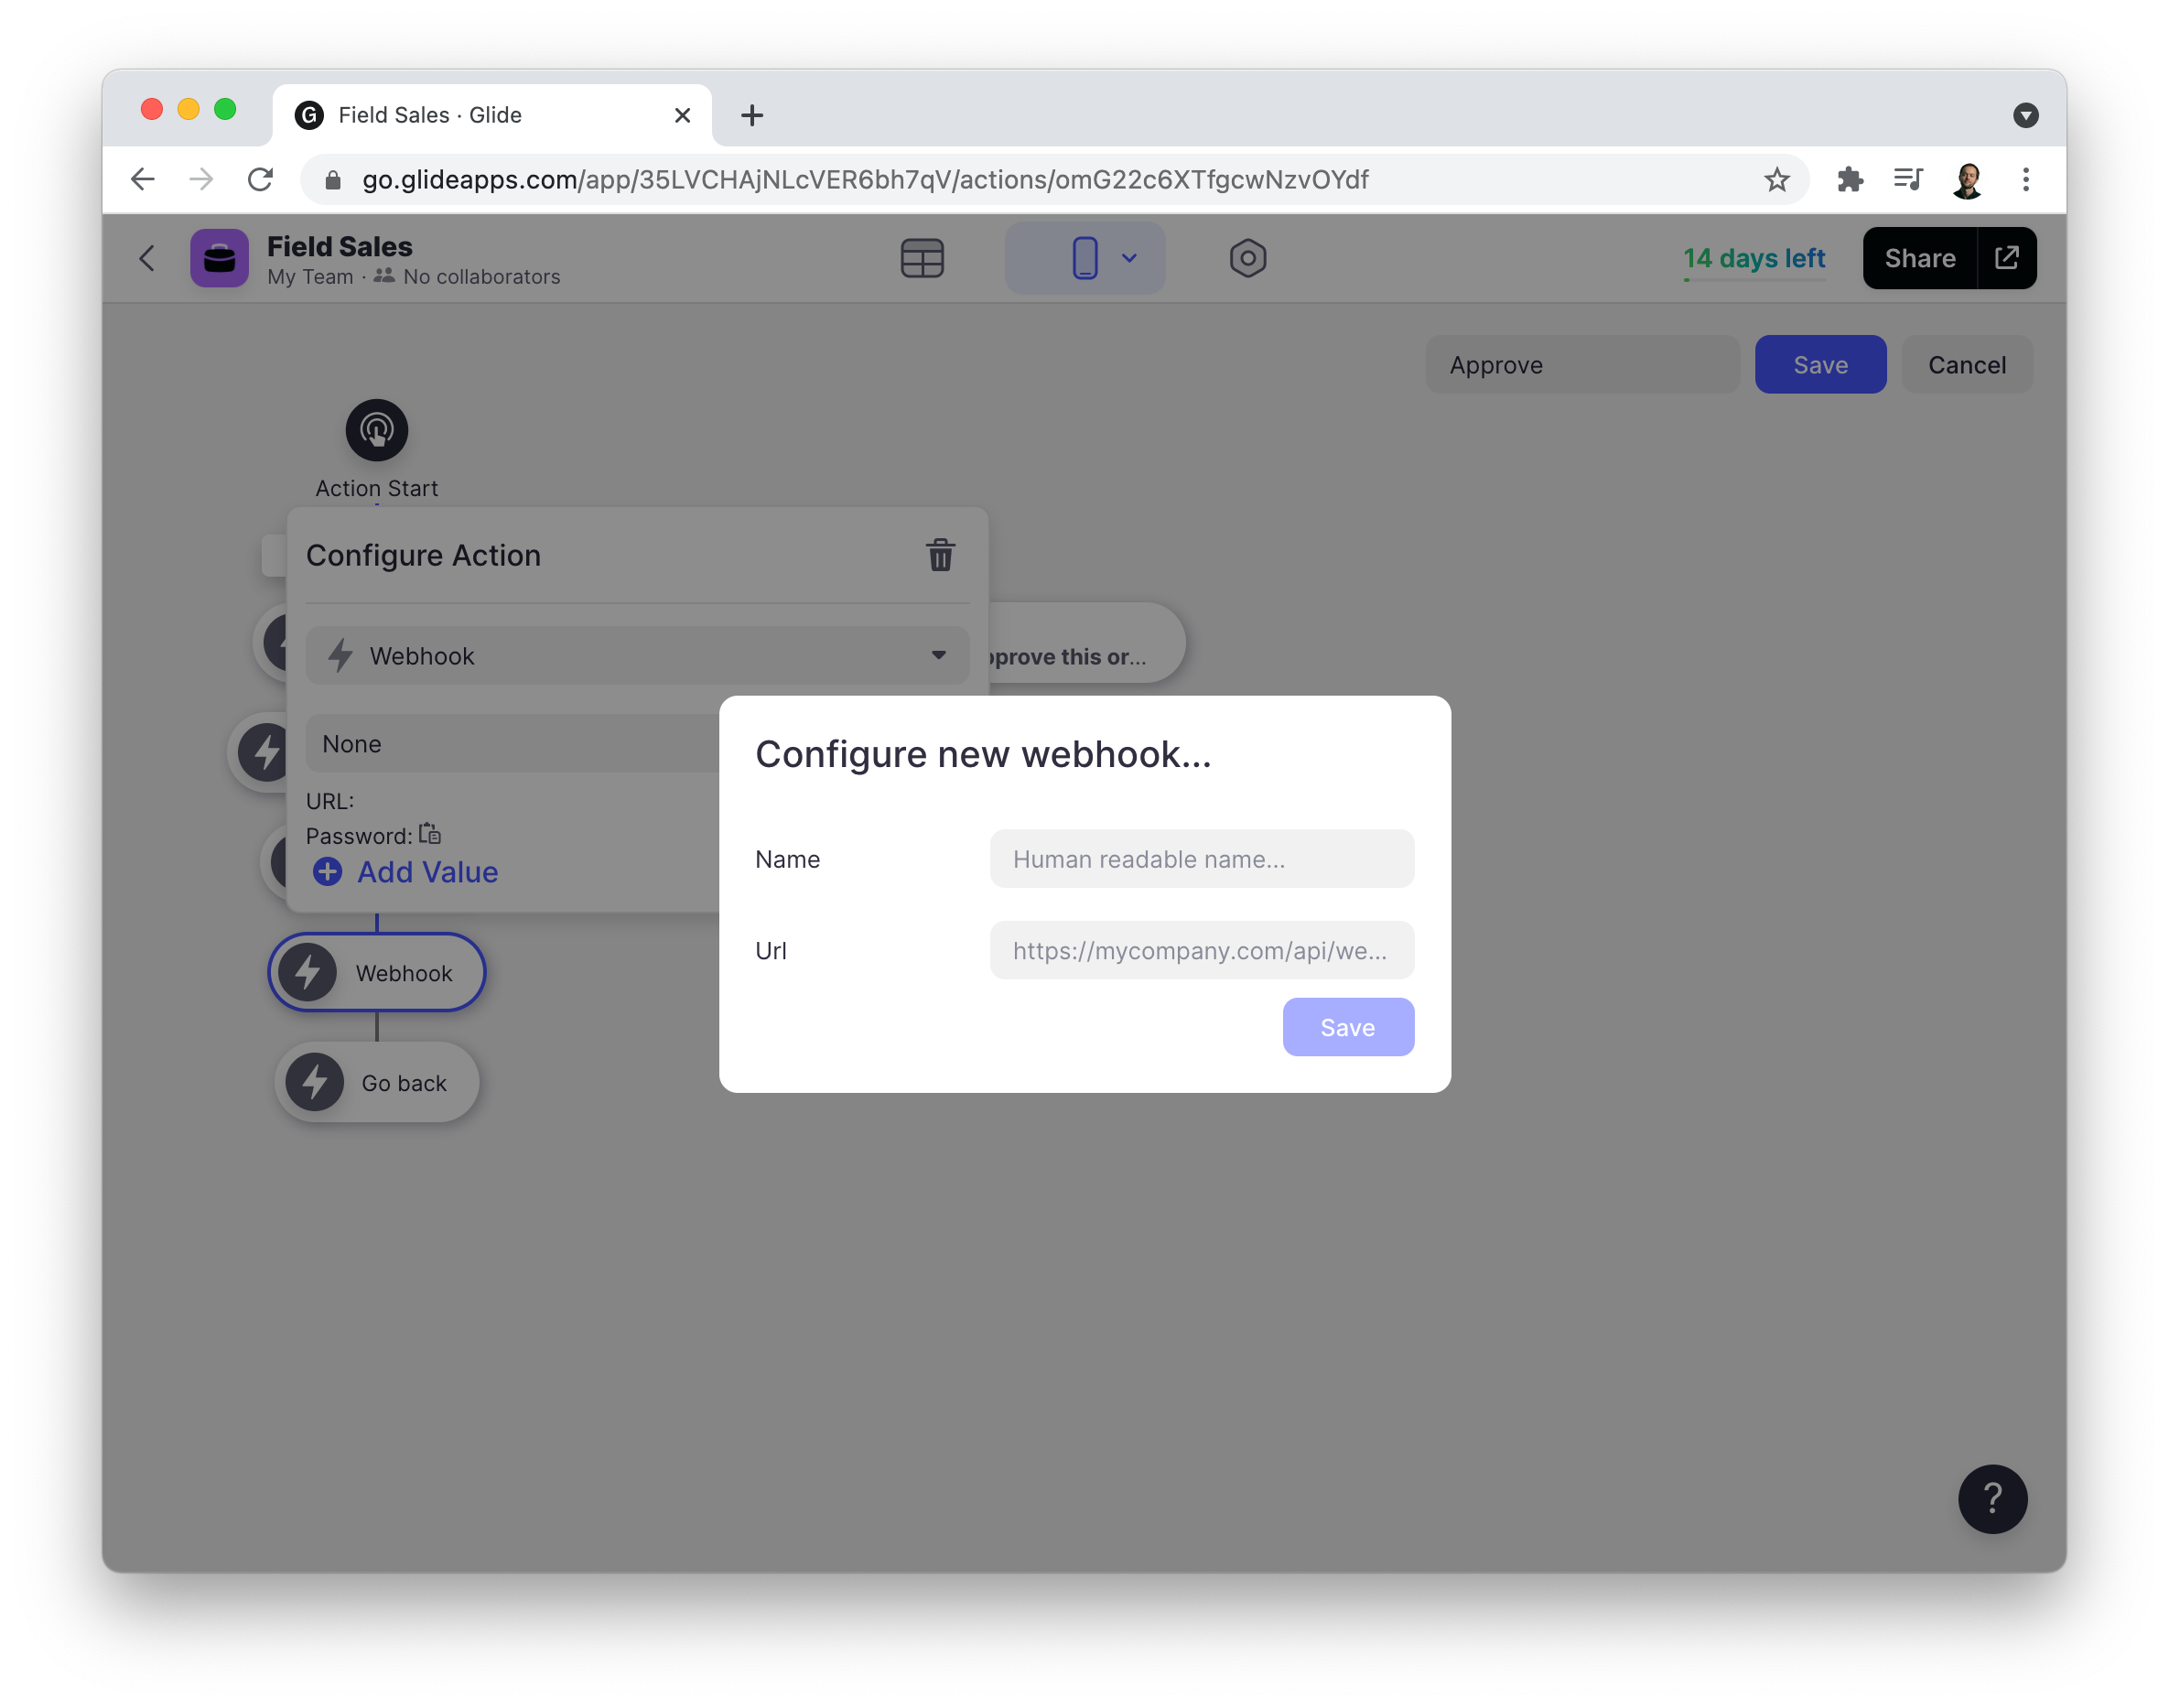
Task: Bookmark this page with star icon
Action: [x=1775, y=179]
